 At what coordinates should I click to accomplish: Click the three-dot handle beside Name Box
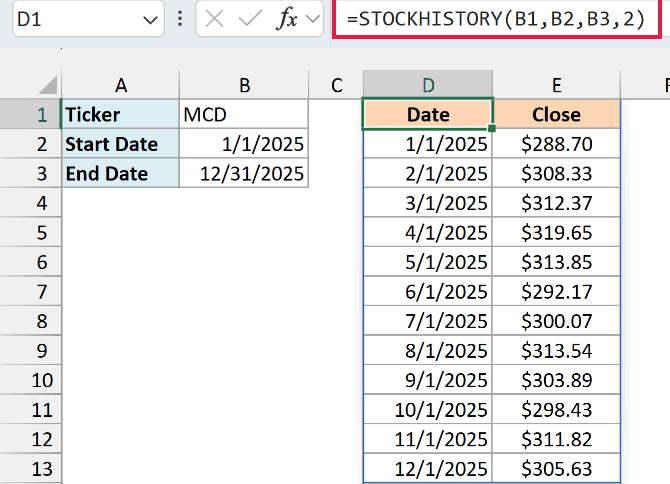click(180, 19)
